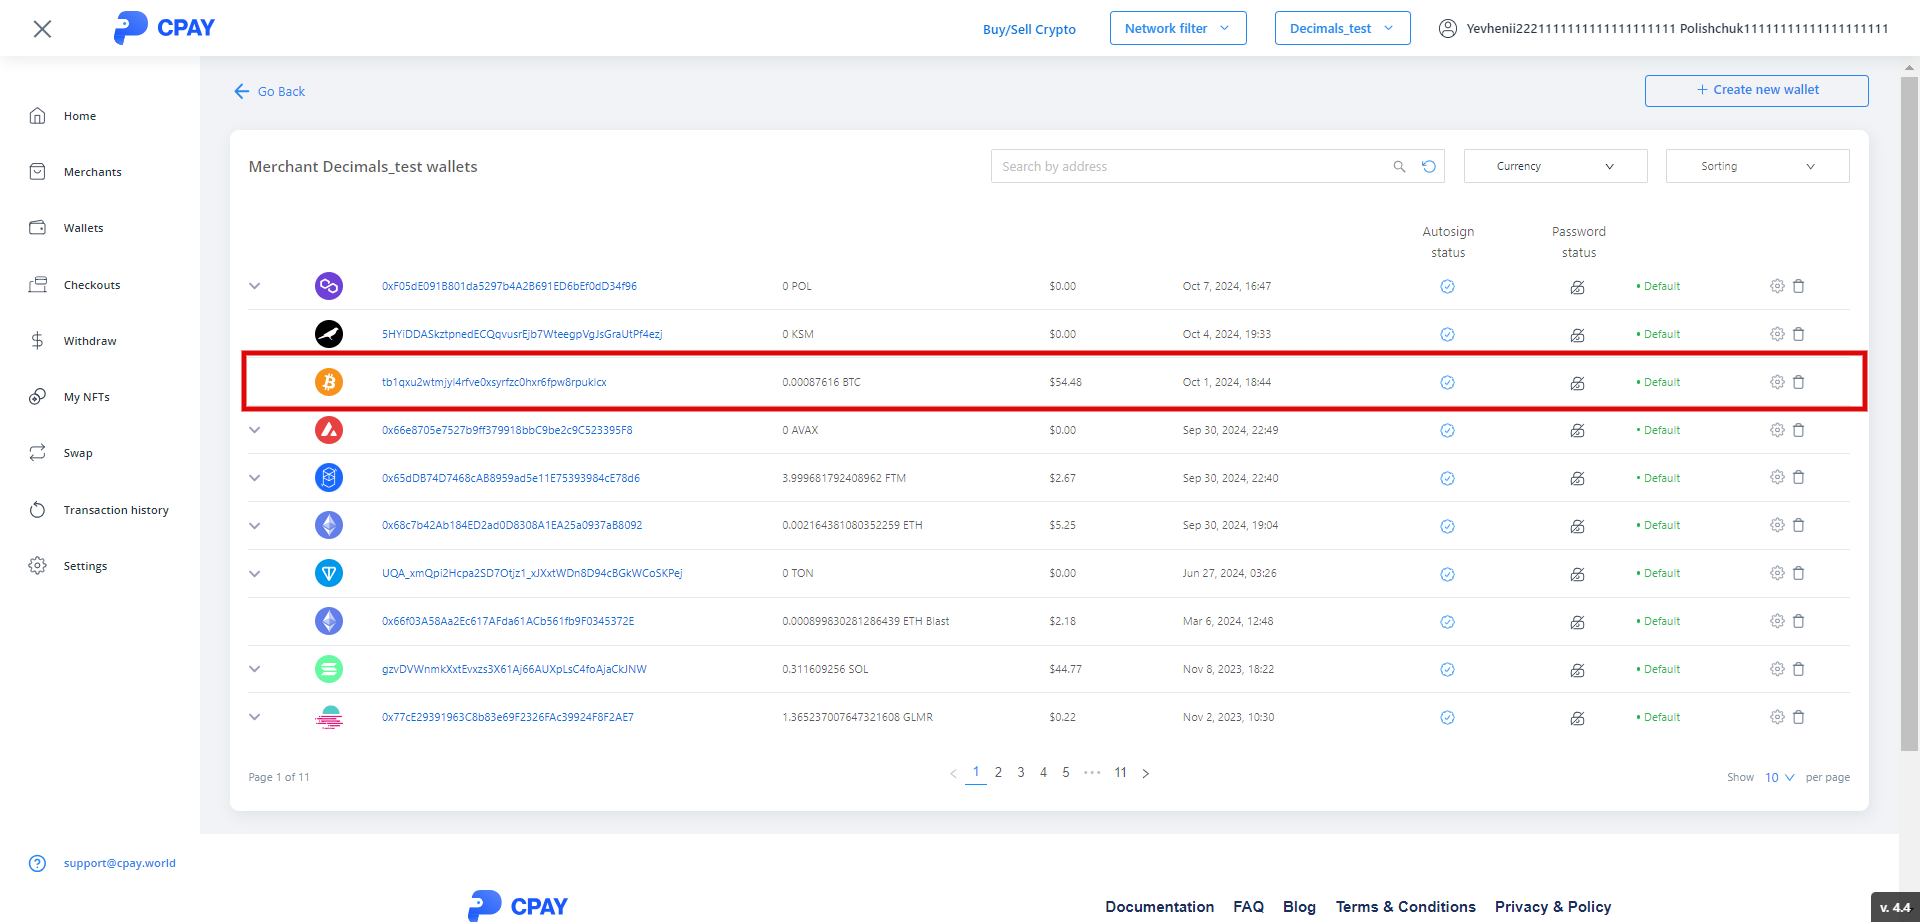This screenshot has width=1920, height=922.
Task: Click the Go Back link
Action: pos(270,91)
